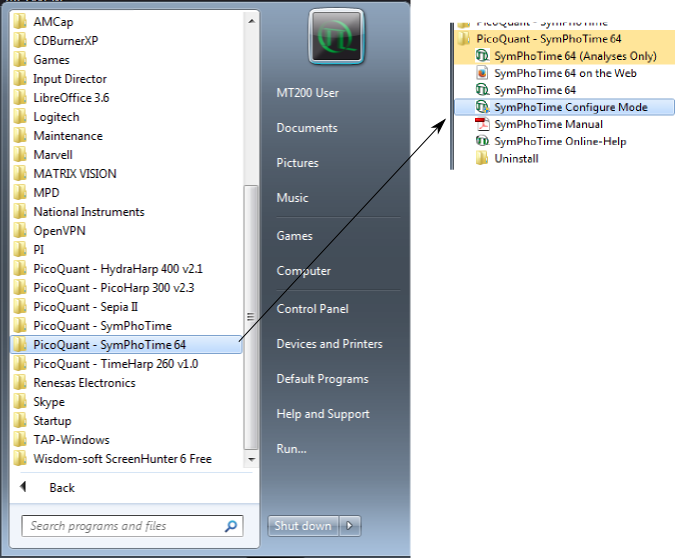Expand PicoQuant - HydraHarp 400 v2.1 folder

click(x=117, y=269)
